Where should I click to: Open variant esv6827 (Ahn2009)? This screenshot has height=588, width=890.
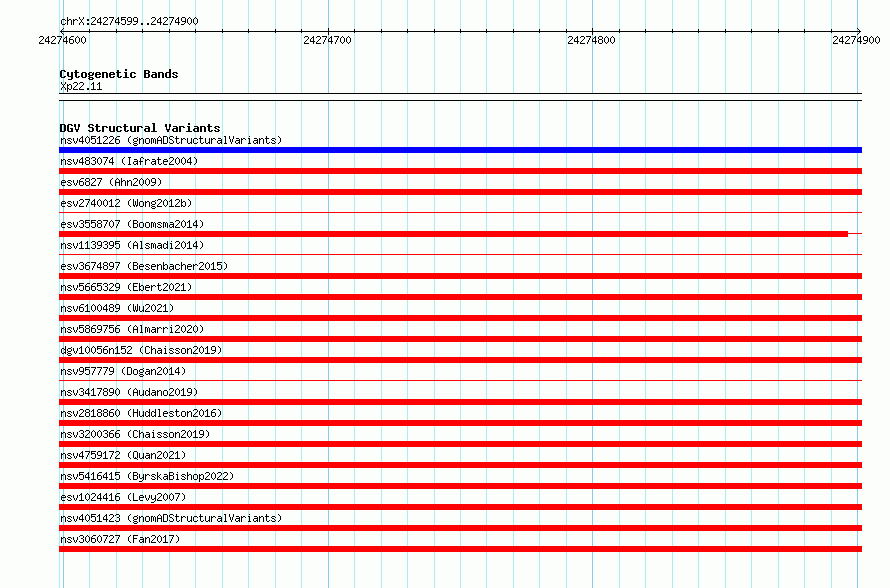(x=111, y=182)
